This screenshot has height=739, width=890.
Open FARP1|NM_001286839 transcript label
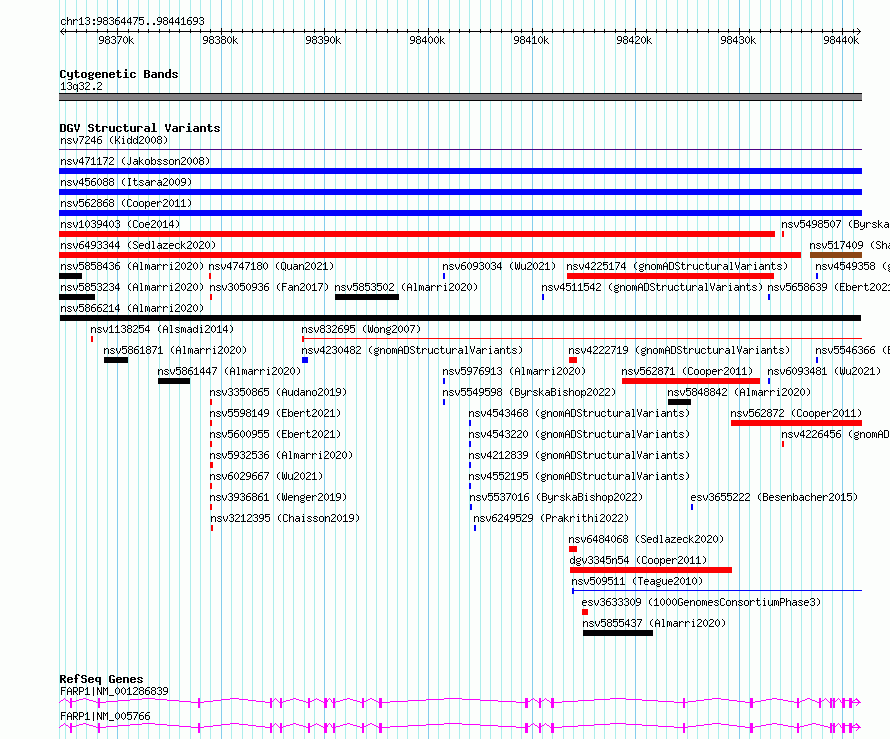pyautogui.click(x=114, y=691)
